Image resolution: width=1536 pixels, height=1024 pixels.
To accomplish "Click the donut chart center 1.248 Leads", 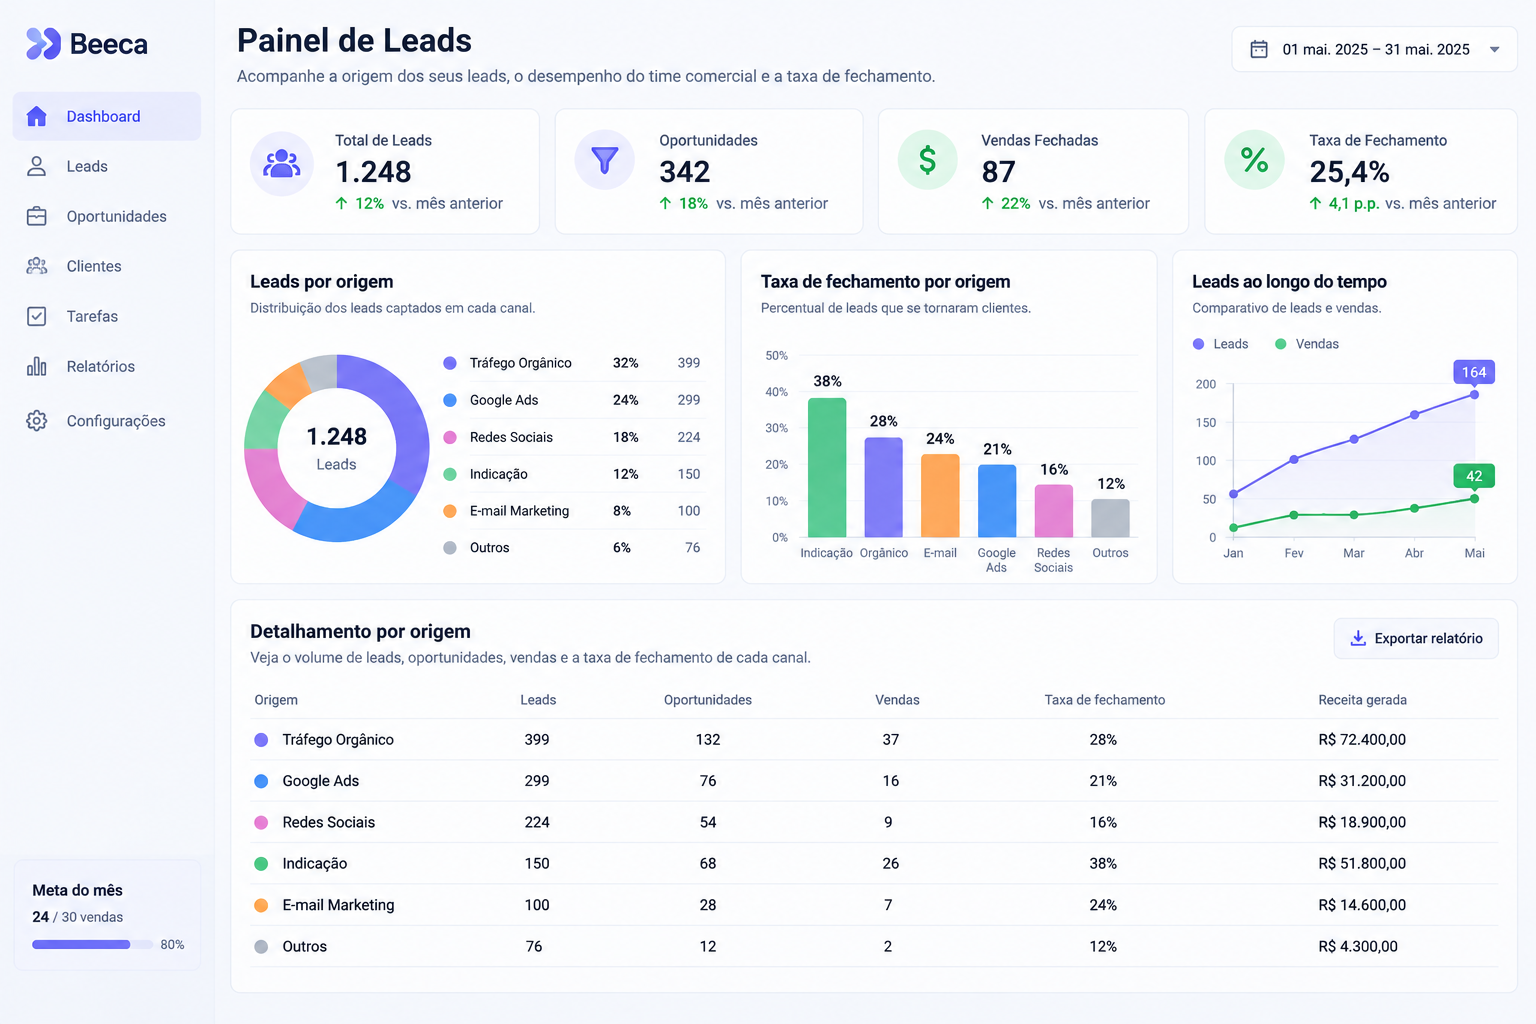I will (x=337, y=448).
